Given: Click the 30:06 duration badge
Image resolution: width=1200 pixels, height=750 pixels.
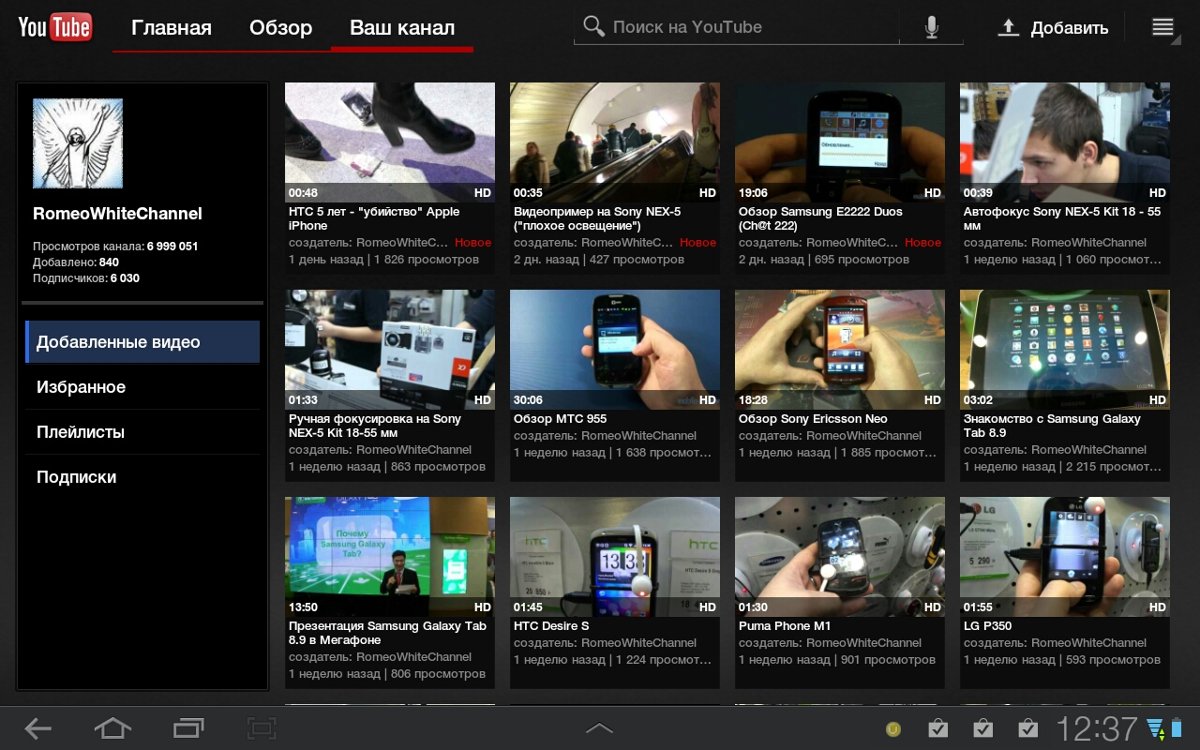Looking at the screenshot, I should click(x=528, y=400).
